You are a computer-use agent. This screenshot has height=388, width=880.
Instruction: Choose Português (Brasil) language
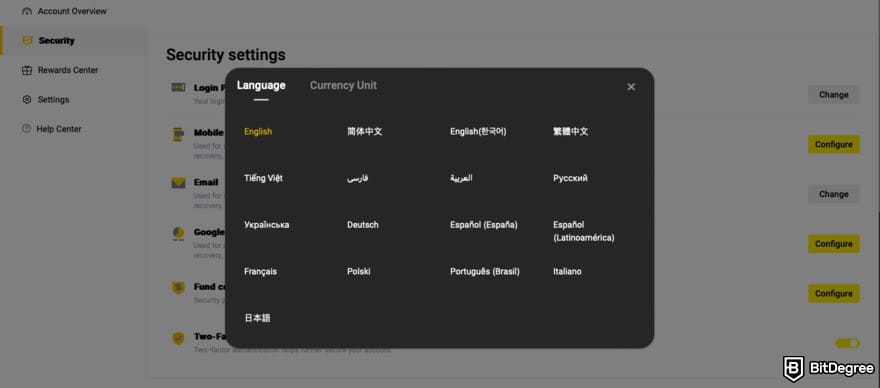(x=485, y=271)
